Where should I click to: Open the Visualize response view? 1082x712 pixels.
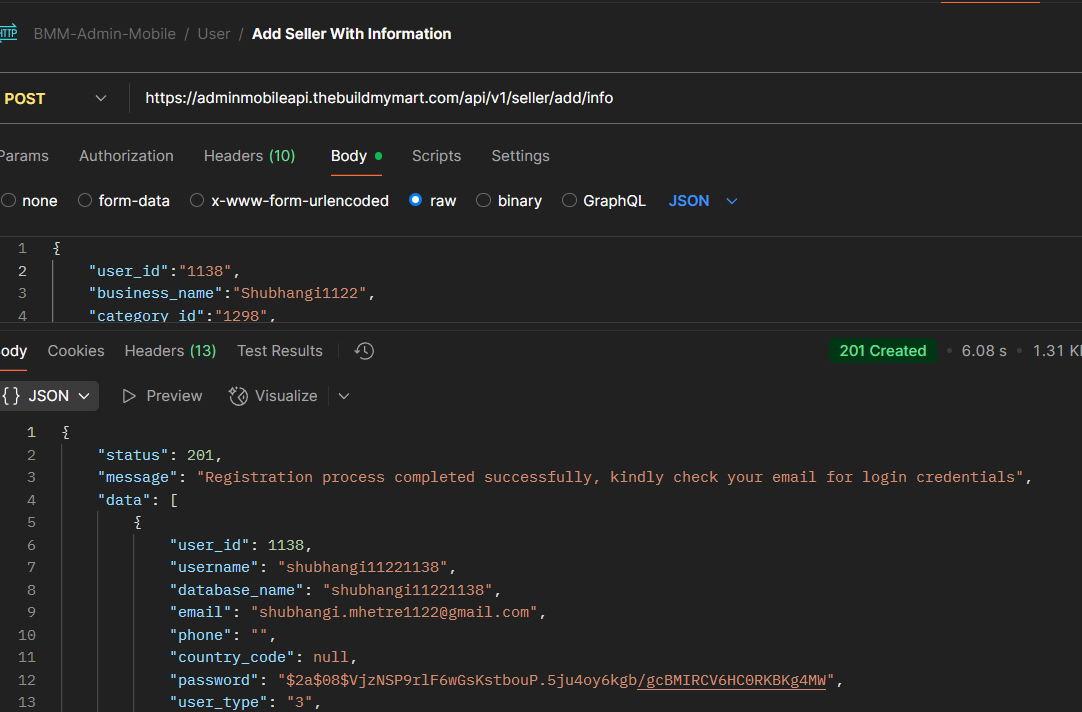[x=273, y=396]
